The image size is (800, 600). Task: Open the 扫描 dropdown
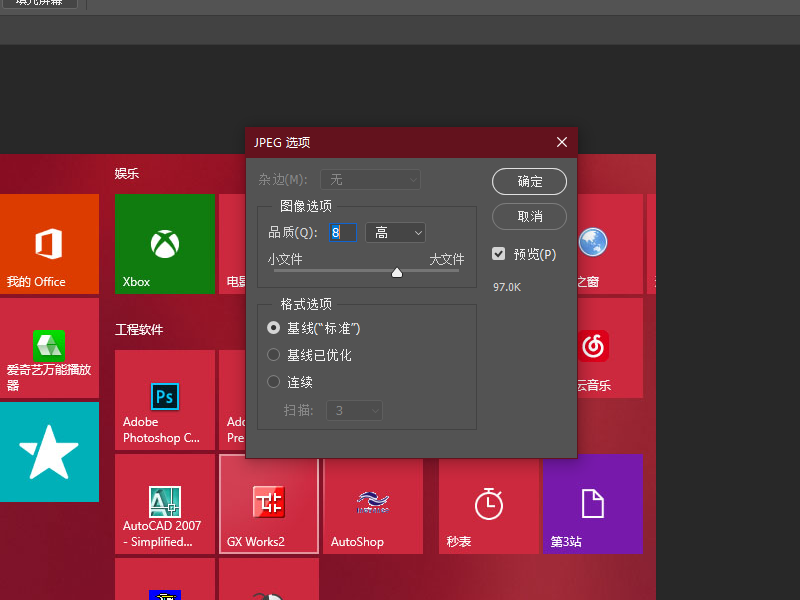(x=354, y=410)
